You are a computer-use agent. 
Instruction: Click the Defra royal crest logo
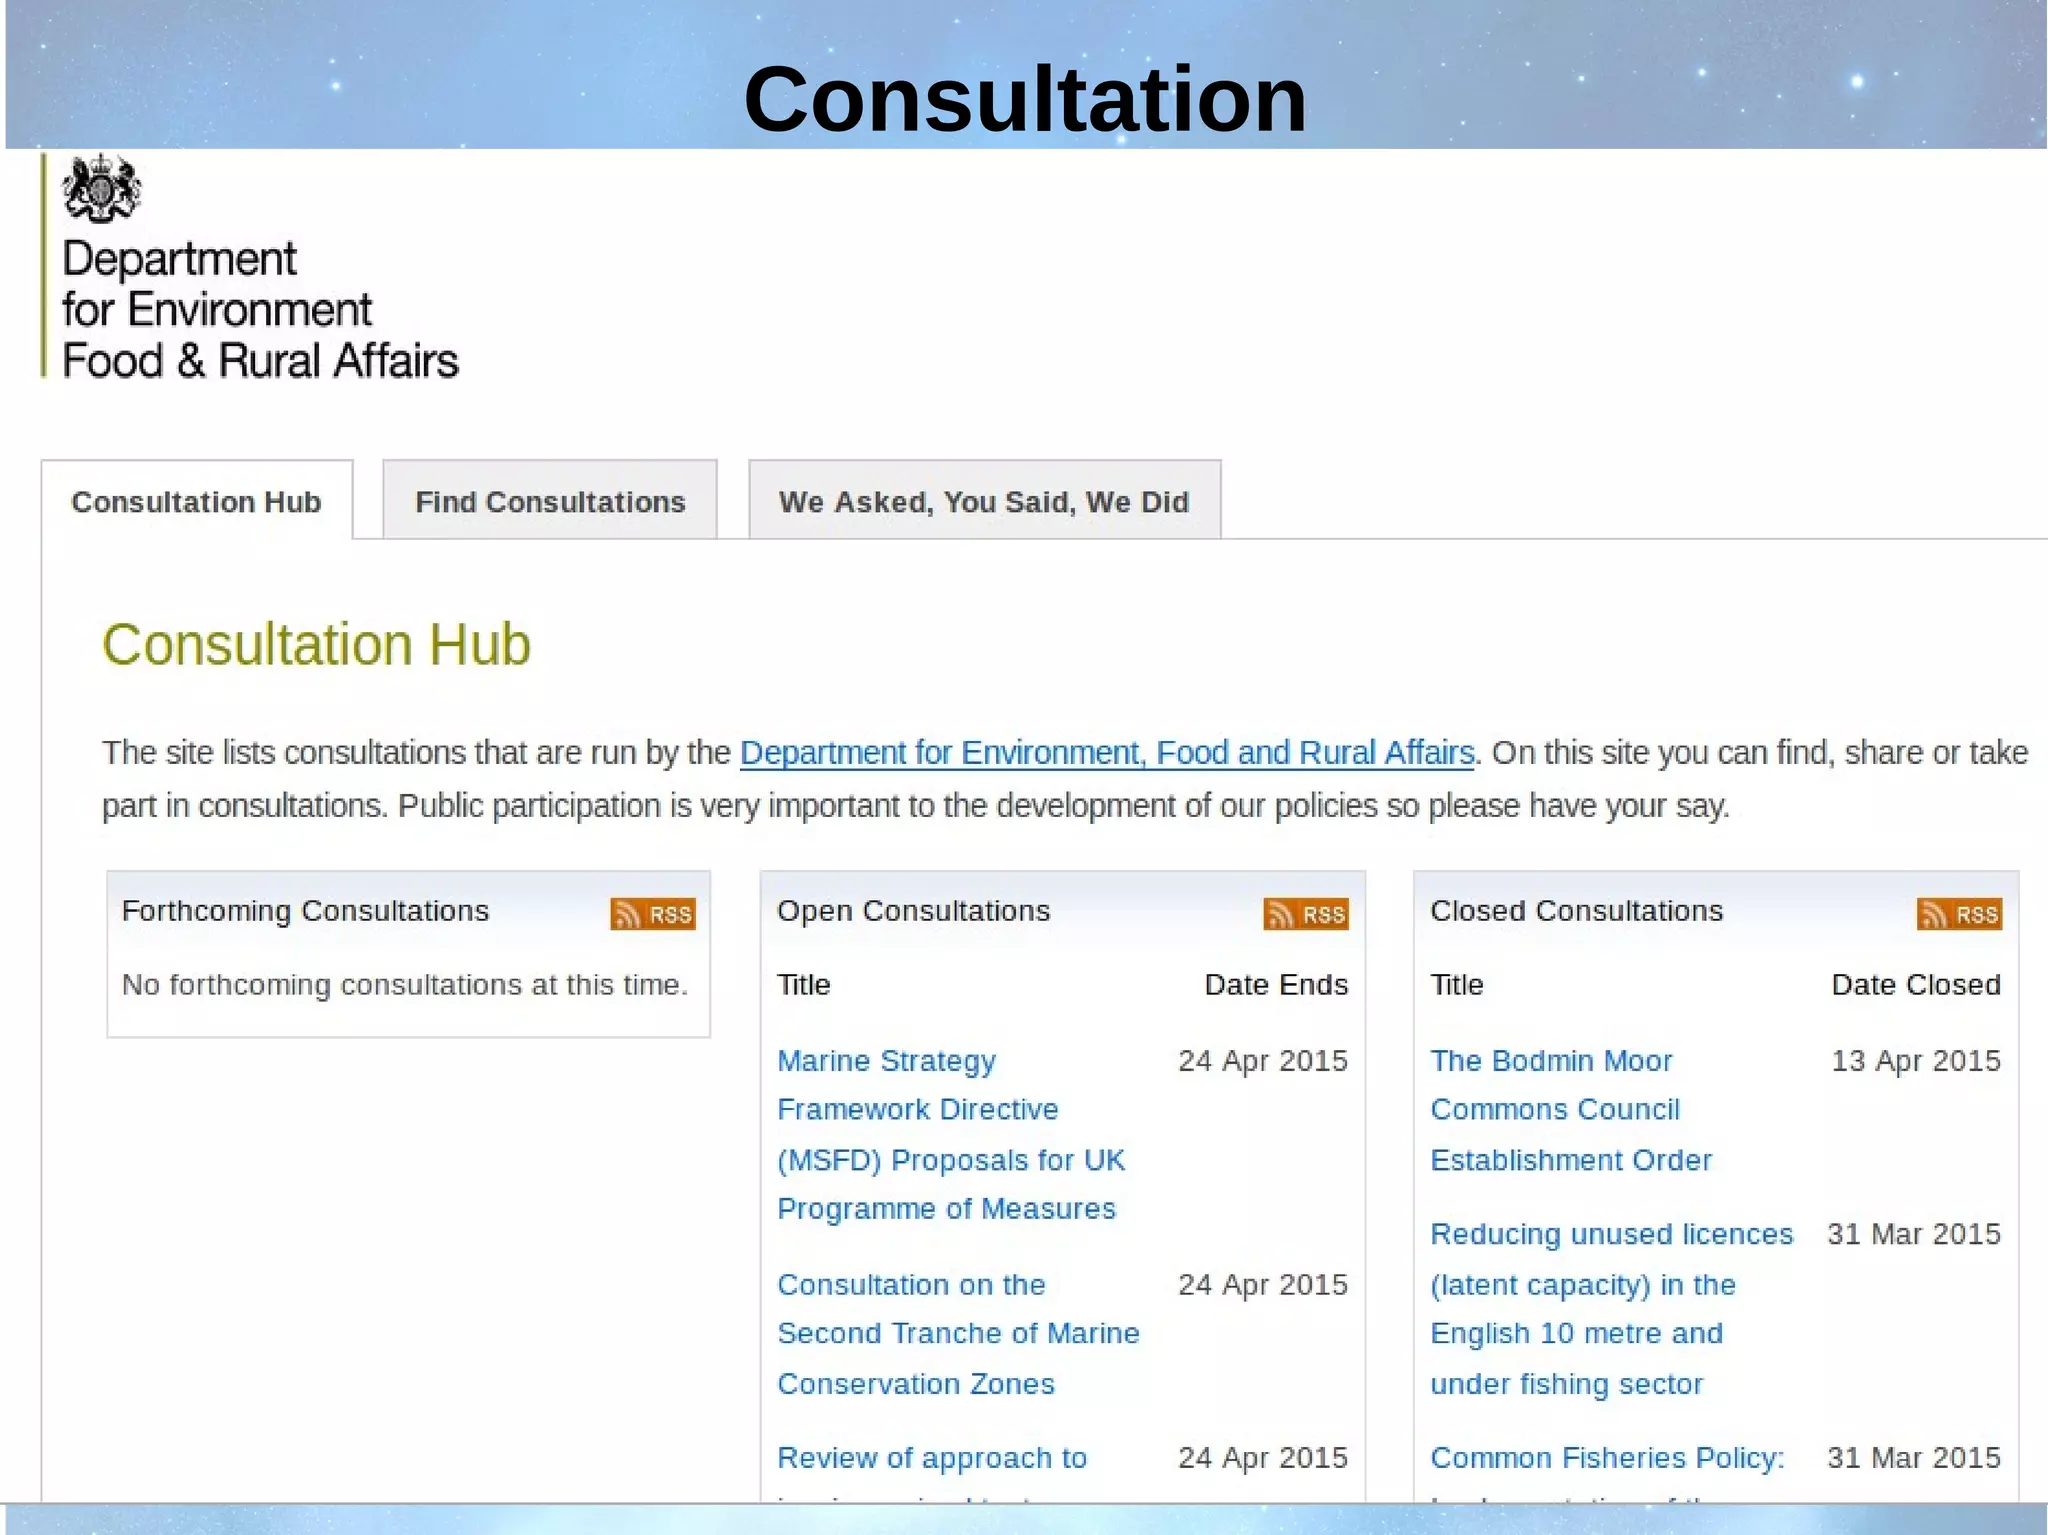[101, 188]
